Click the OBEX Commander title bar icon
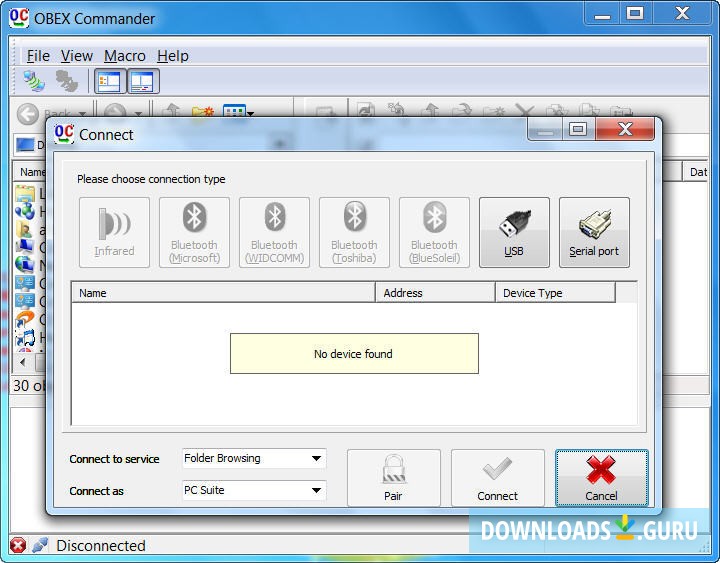 19,18
